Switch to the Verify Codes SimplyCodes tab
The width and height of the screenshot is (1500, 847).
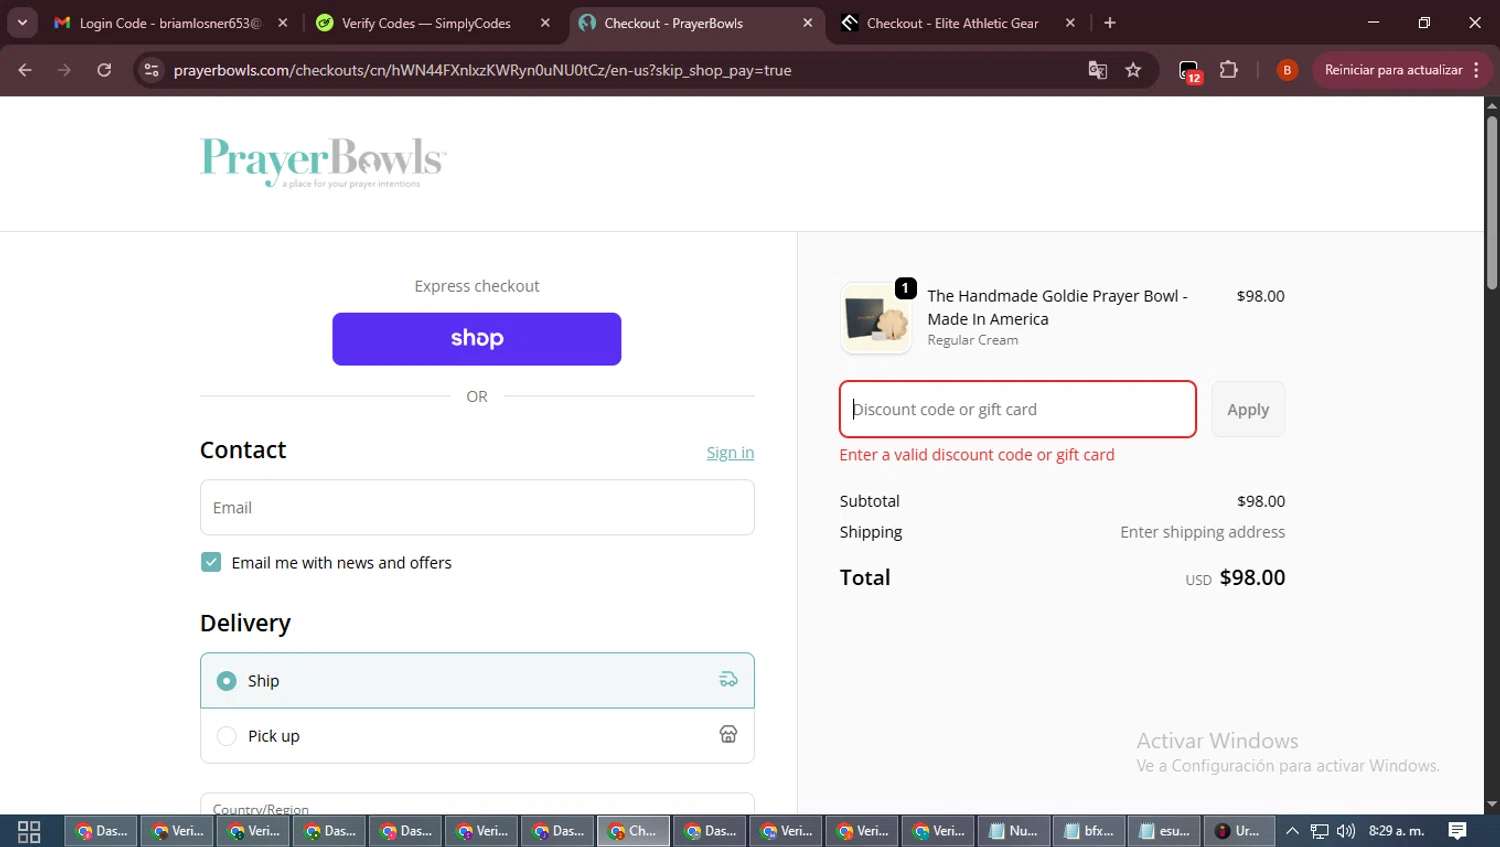tap(426, 23)
